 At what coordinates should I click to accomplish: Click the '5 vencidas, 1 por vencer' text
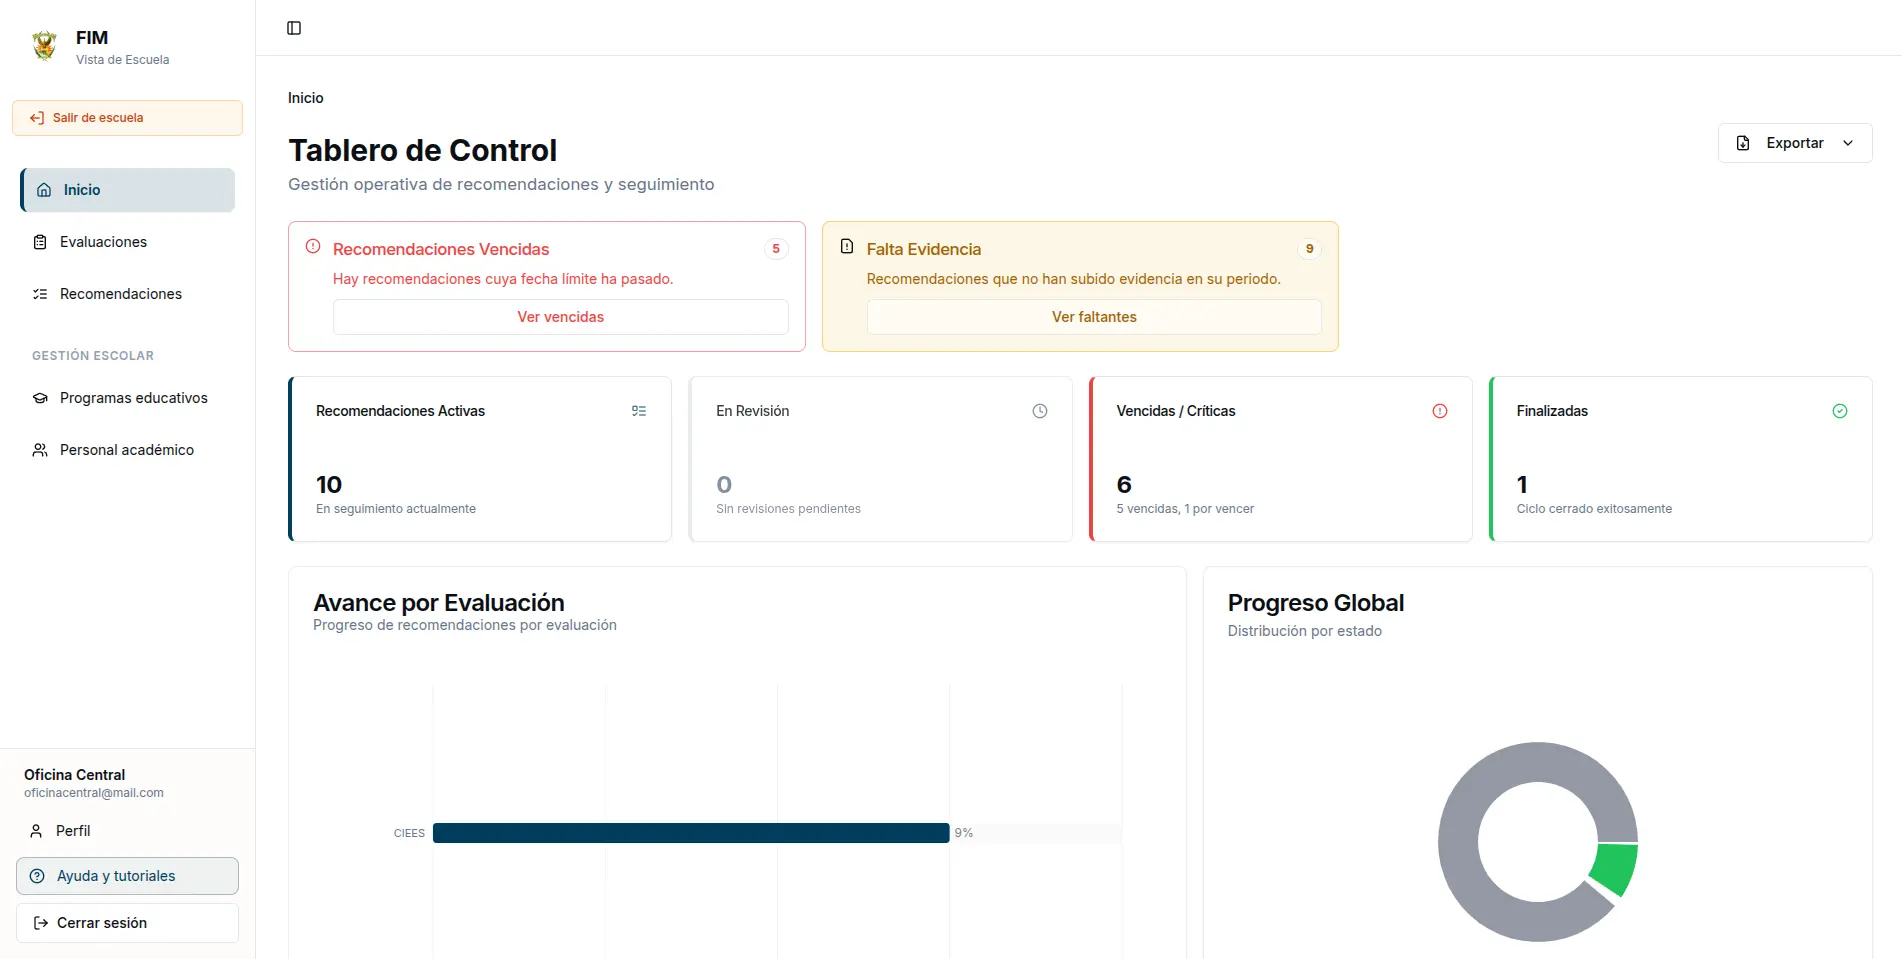tap(1185, 509)
